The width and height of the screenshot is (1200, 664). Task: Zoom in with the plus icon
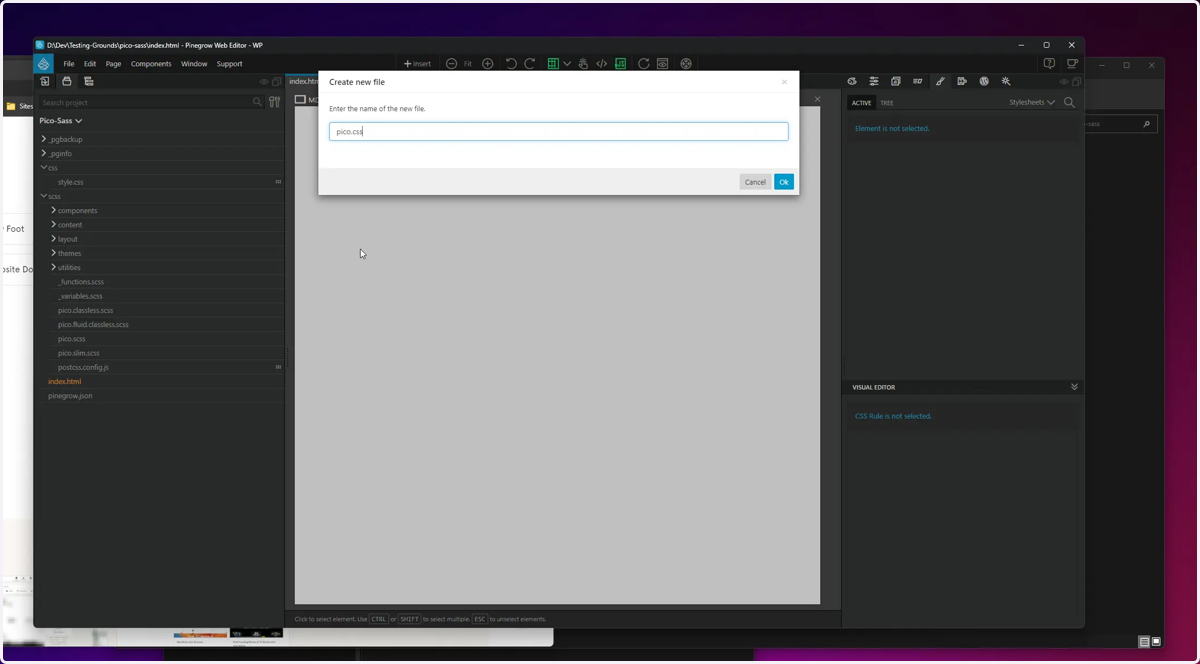click(488, 64)
